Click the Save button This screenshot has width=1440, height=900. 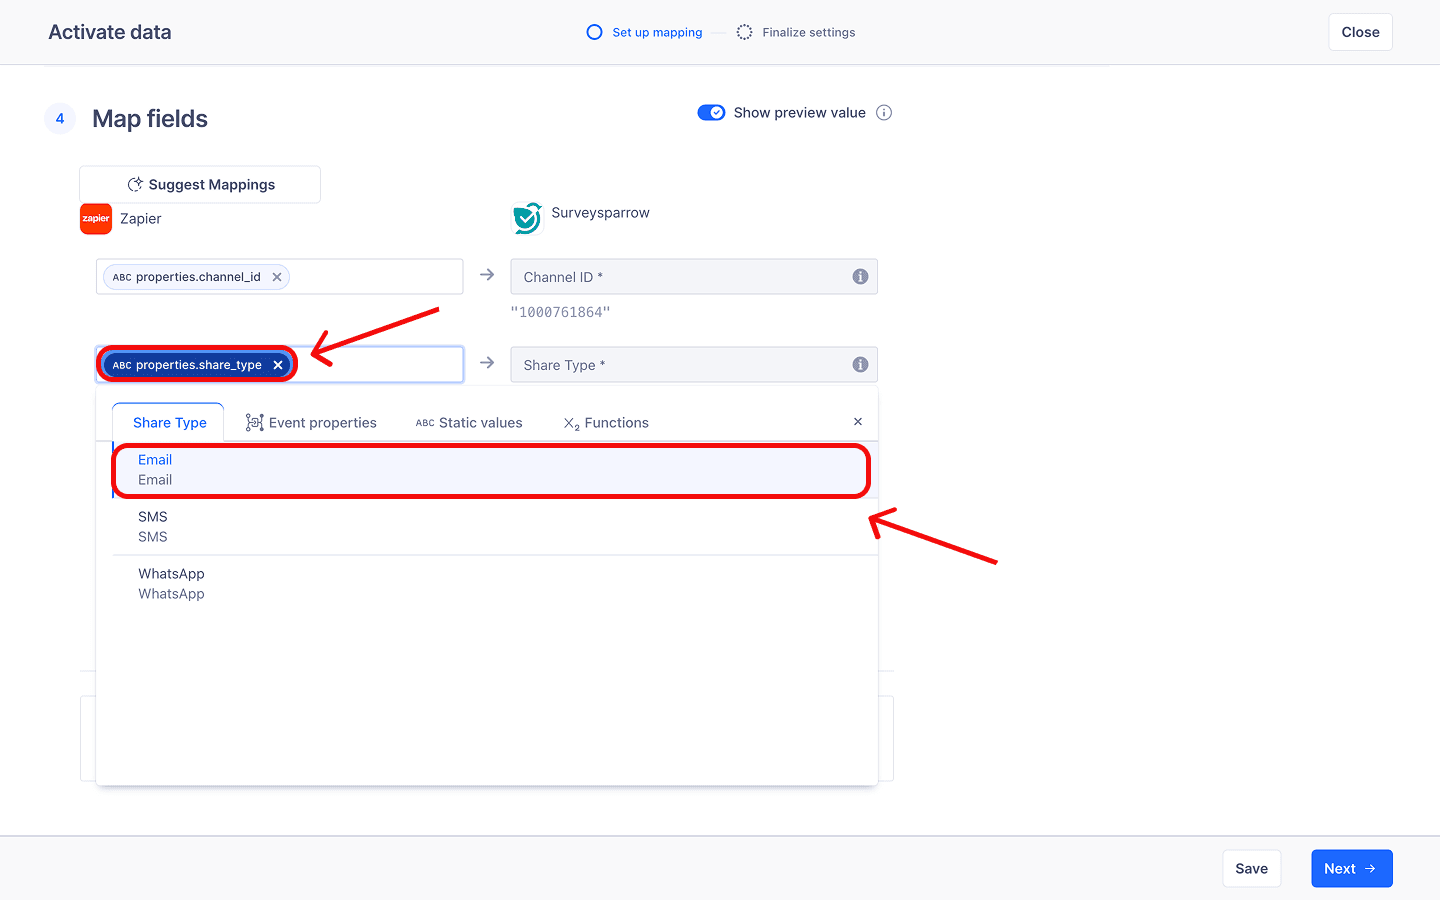[x=1251, y=869]
